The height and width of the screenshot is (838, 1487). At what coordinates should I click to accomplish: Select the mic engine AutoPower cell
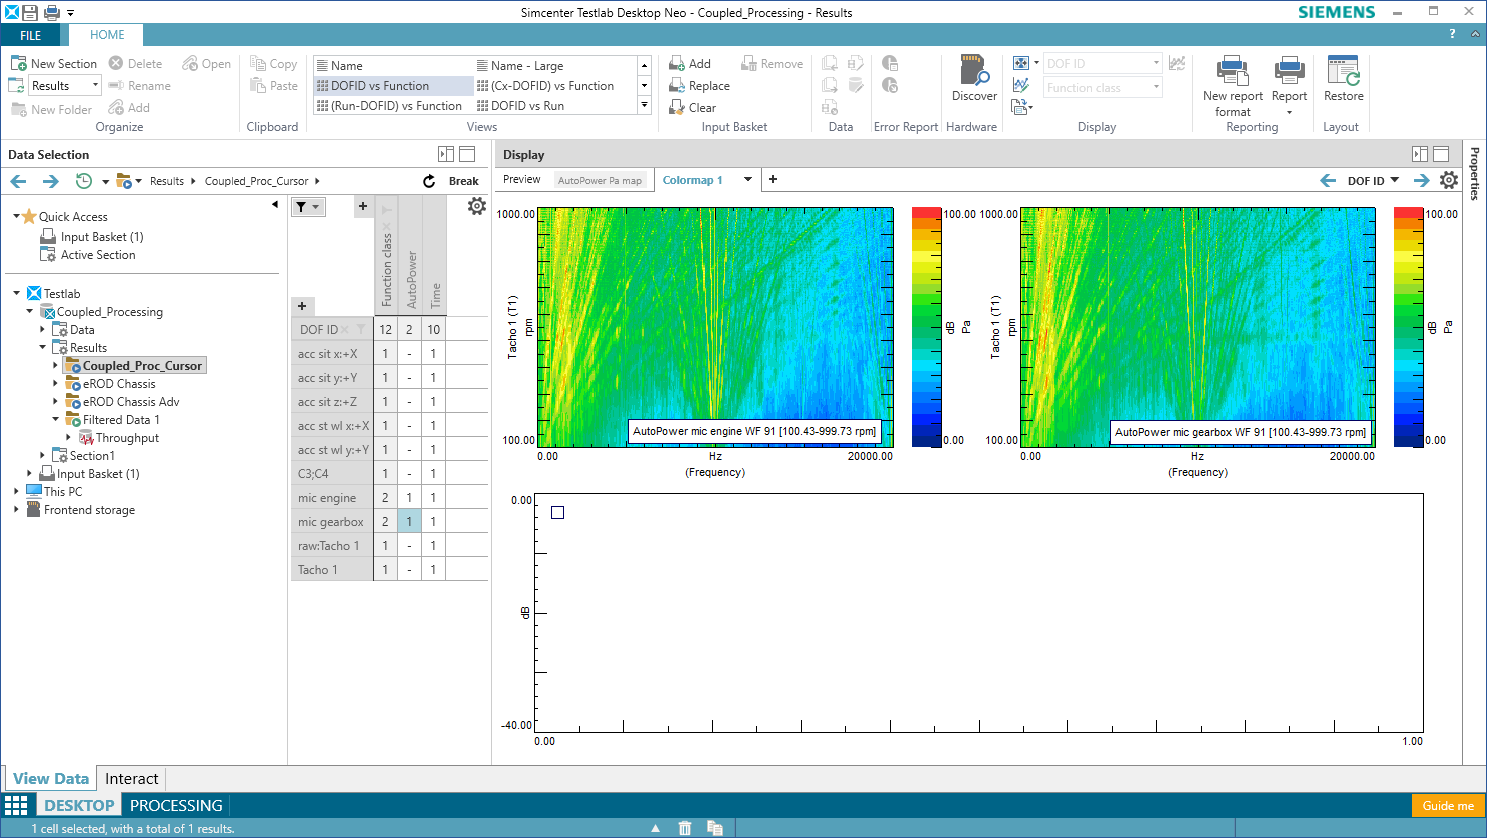(x=409, y=497)
